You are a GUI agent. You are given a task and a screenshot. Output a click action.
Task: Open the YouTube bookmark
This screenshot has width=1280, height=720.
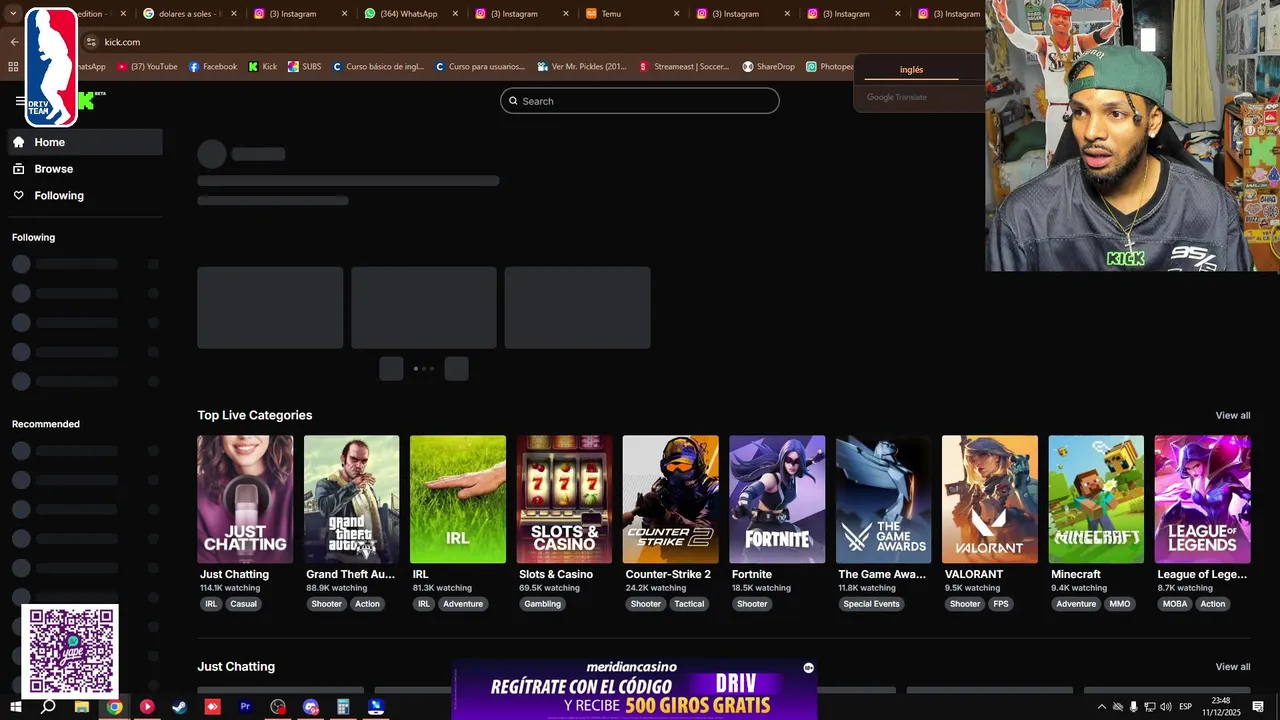[x=147, y=67]
